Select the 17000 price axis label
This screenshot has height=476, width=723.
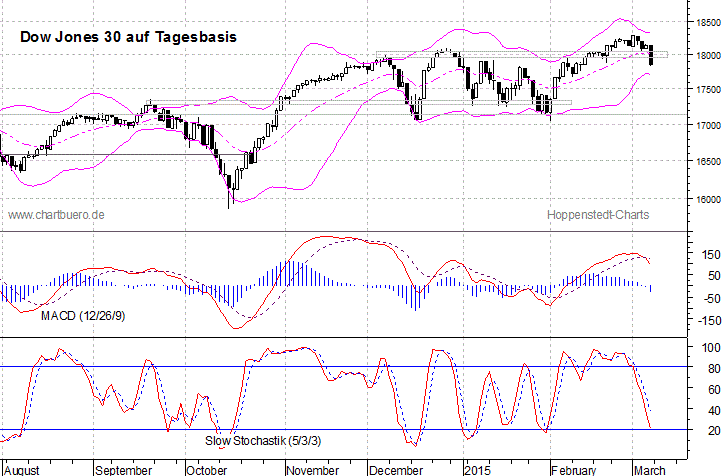point(709,125)
